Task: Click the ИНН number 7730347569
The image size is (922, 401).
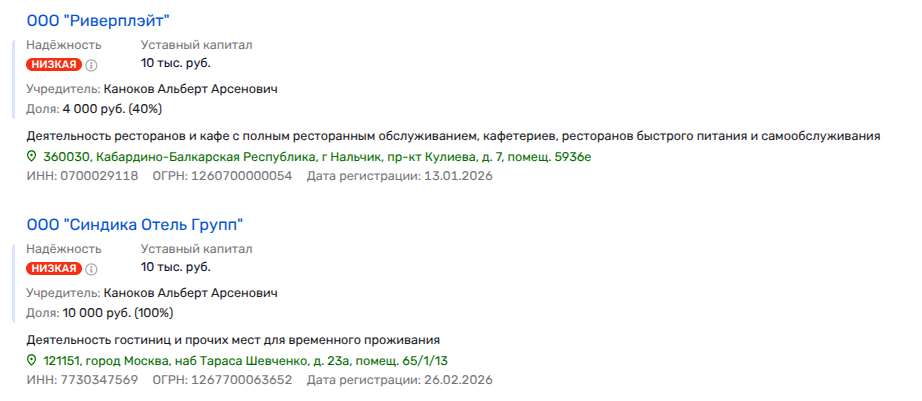Action: [97, 380]
